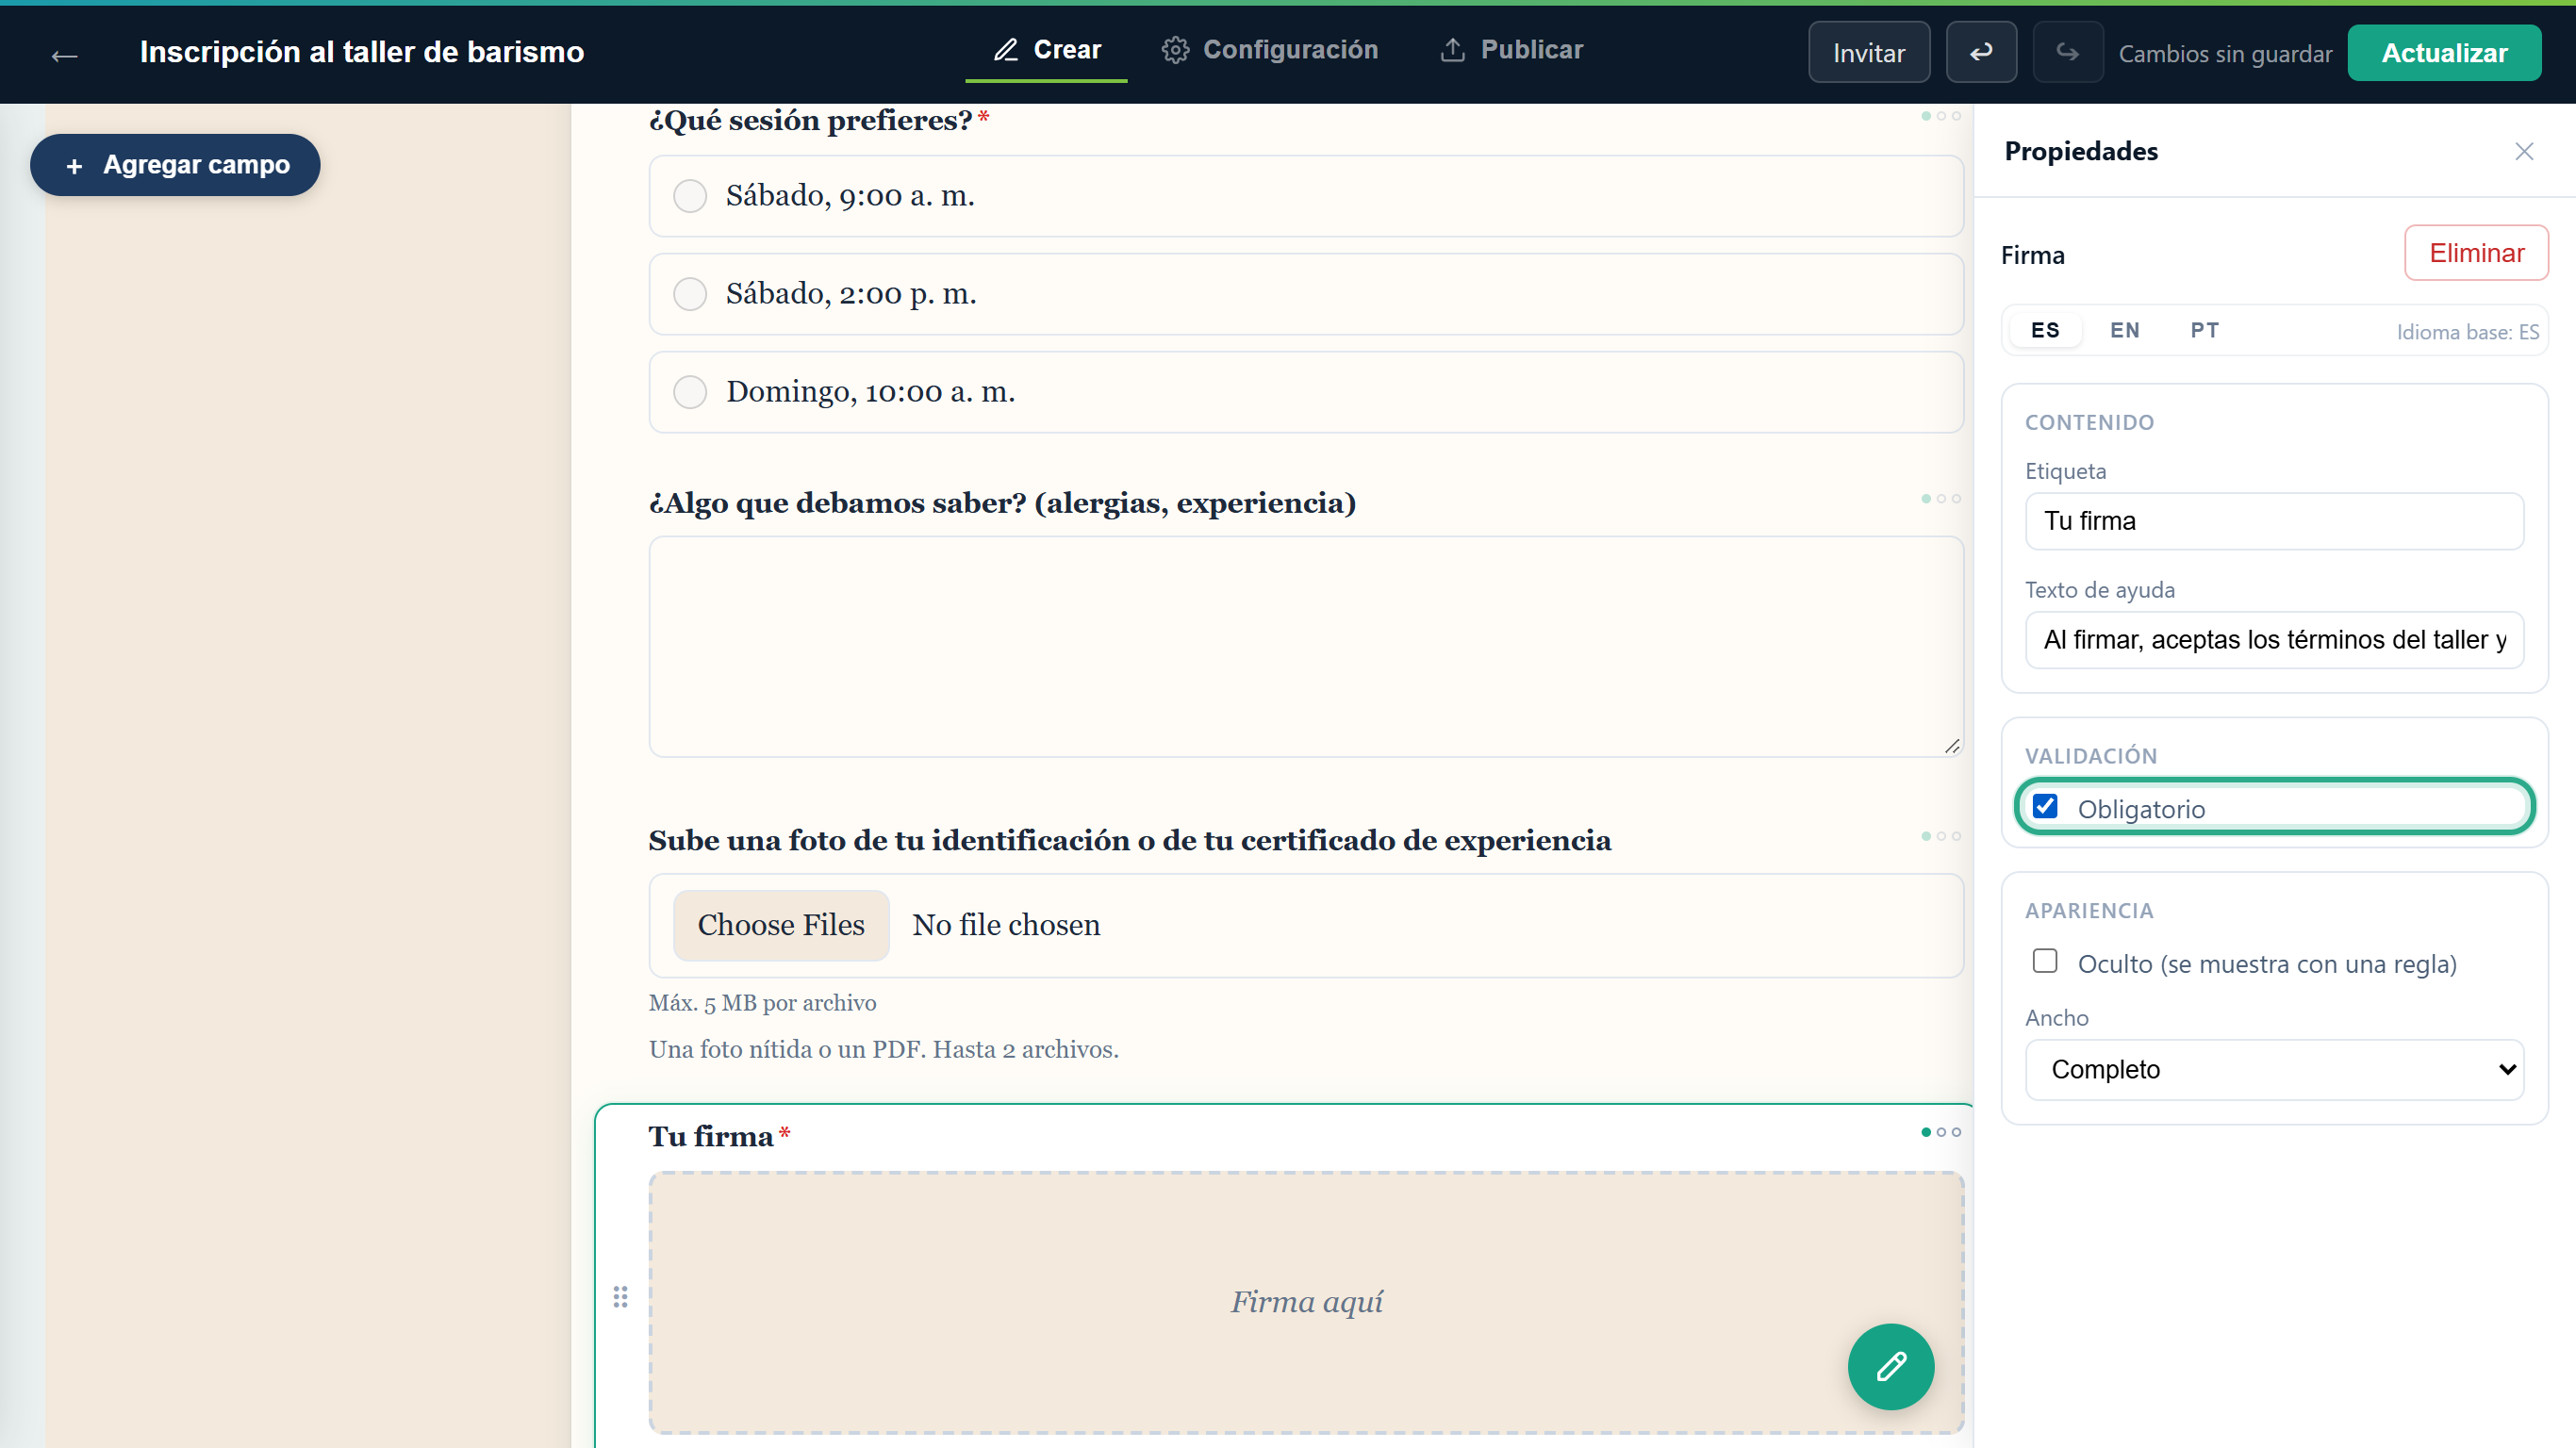Click the back arrow next to the form title
The image size is (2576, 1448).
[64, 54]
